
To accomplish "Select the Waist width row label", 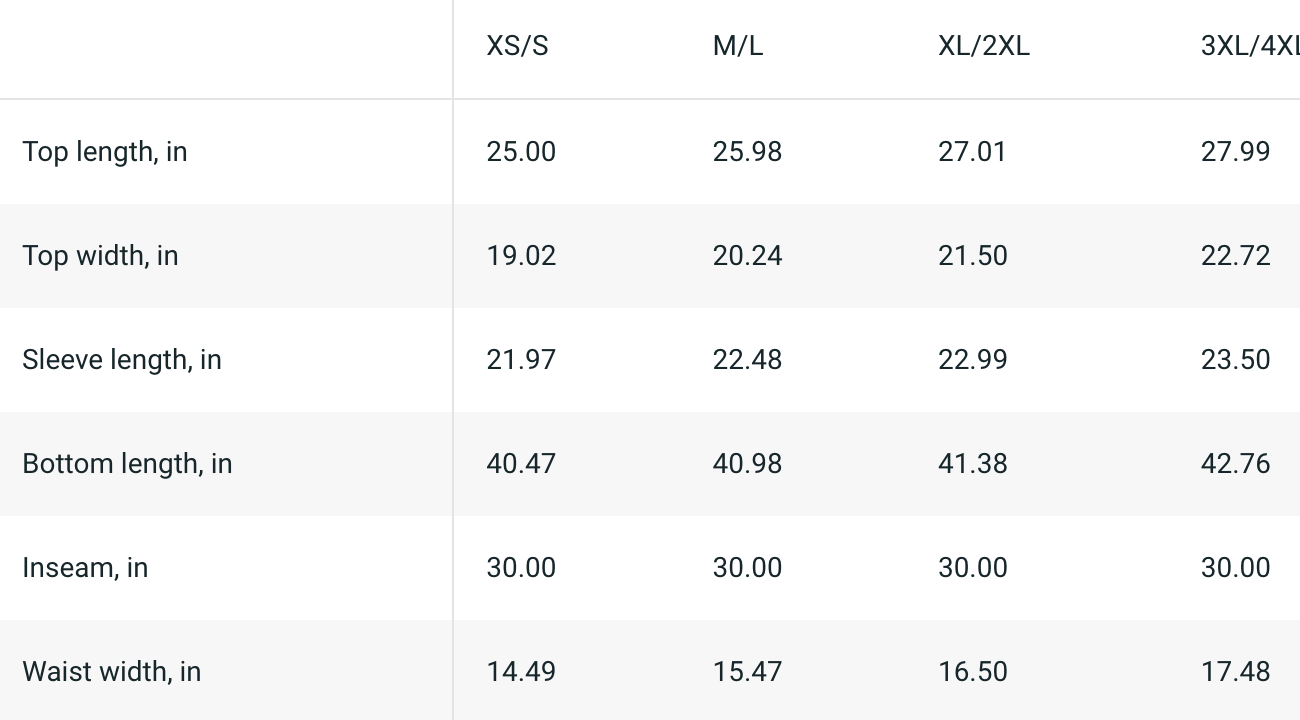I will click(x=111, y=672).
